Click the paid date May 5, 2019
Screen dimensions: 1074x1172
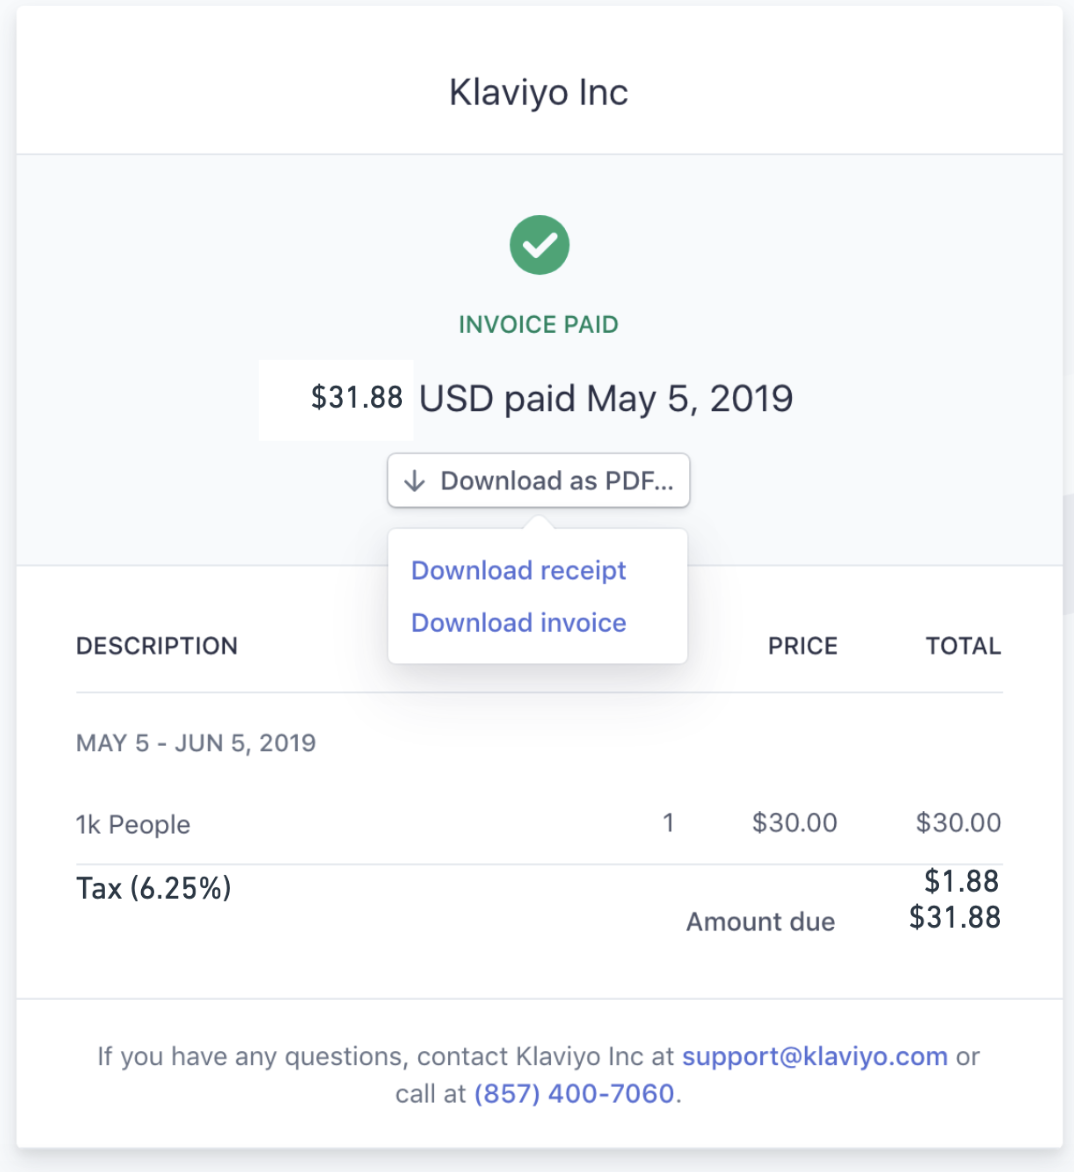tap(690, 398)
